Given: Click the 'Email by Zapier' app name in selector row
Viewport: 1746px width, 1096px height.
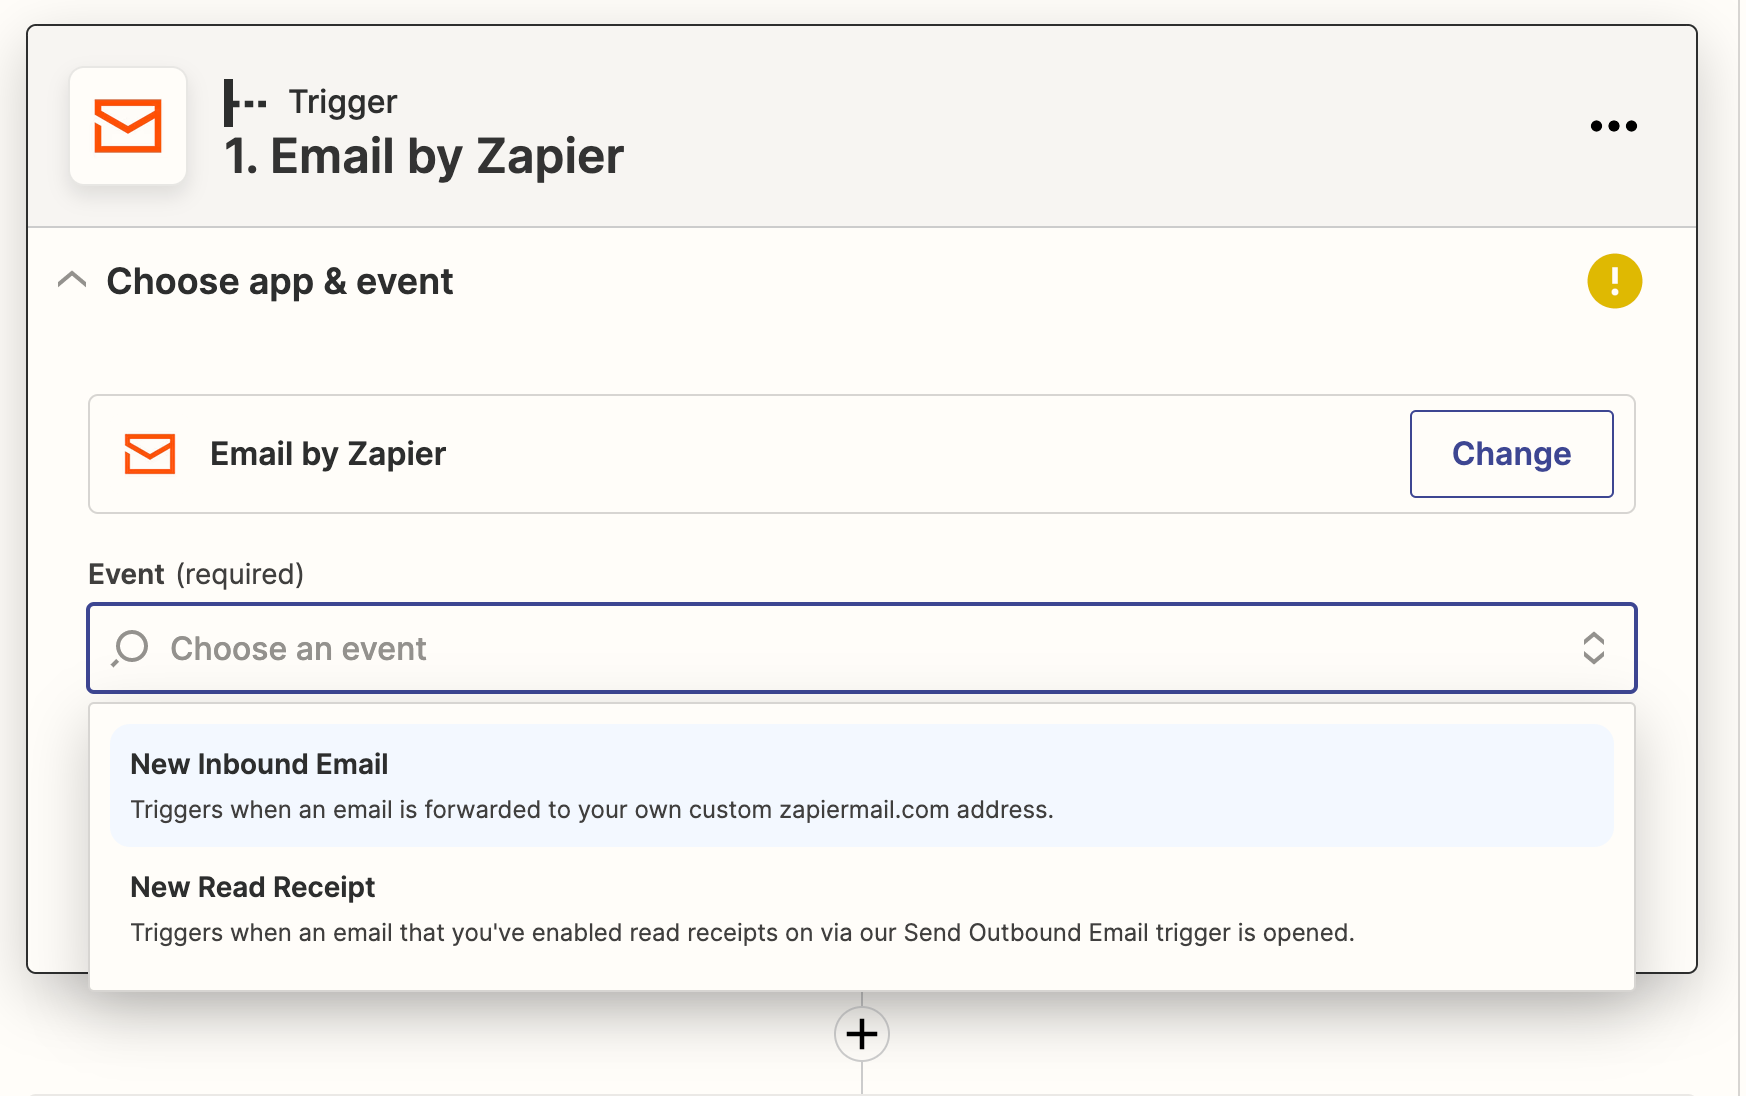Looking at the screenshot, I should [328, 454].
